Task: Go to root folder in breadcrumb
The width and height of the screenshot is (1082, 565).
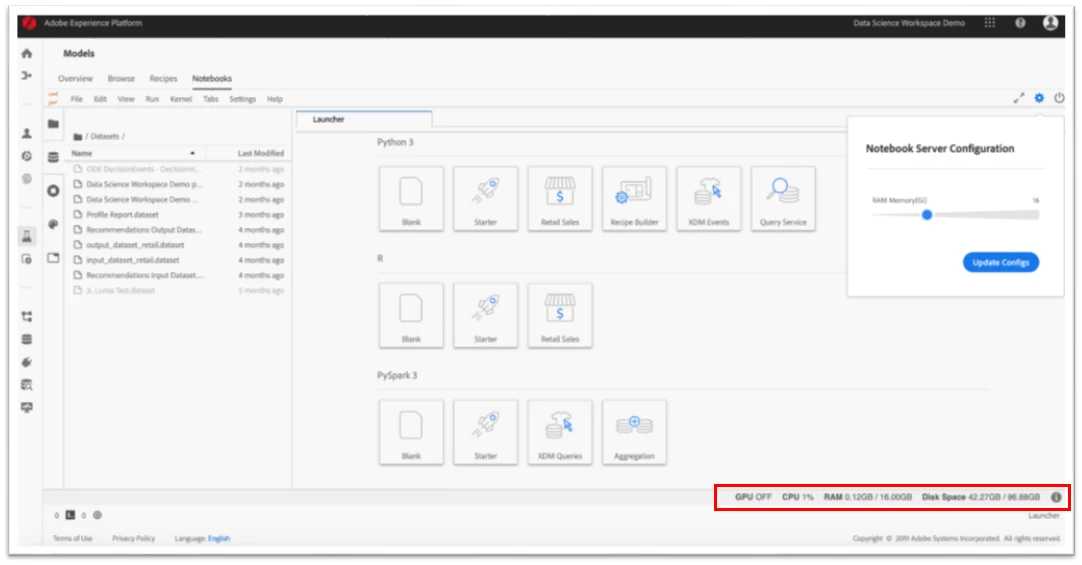Action: 77,137
